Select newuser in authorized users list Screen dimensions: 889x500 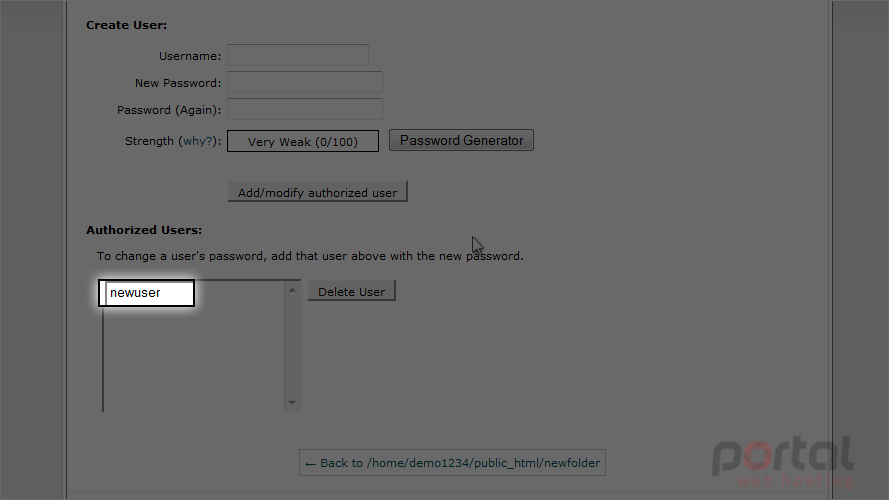click(146, 293)
